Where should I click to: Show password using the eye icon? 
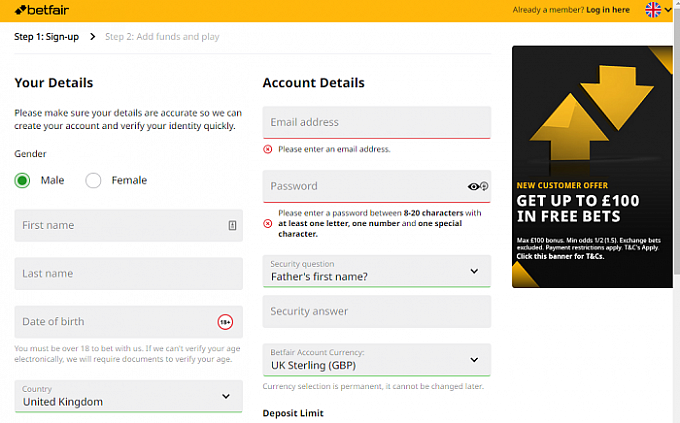coord(474,186)
